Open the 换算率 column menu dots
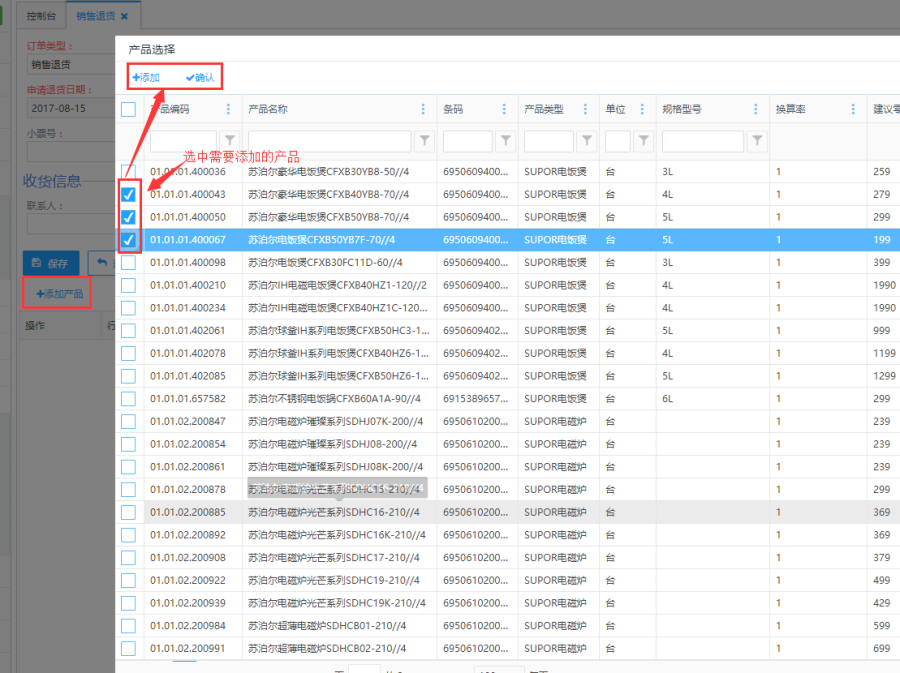 tap(853, 110)
